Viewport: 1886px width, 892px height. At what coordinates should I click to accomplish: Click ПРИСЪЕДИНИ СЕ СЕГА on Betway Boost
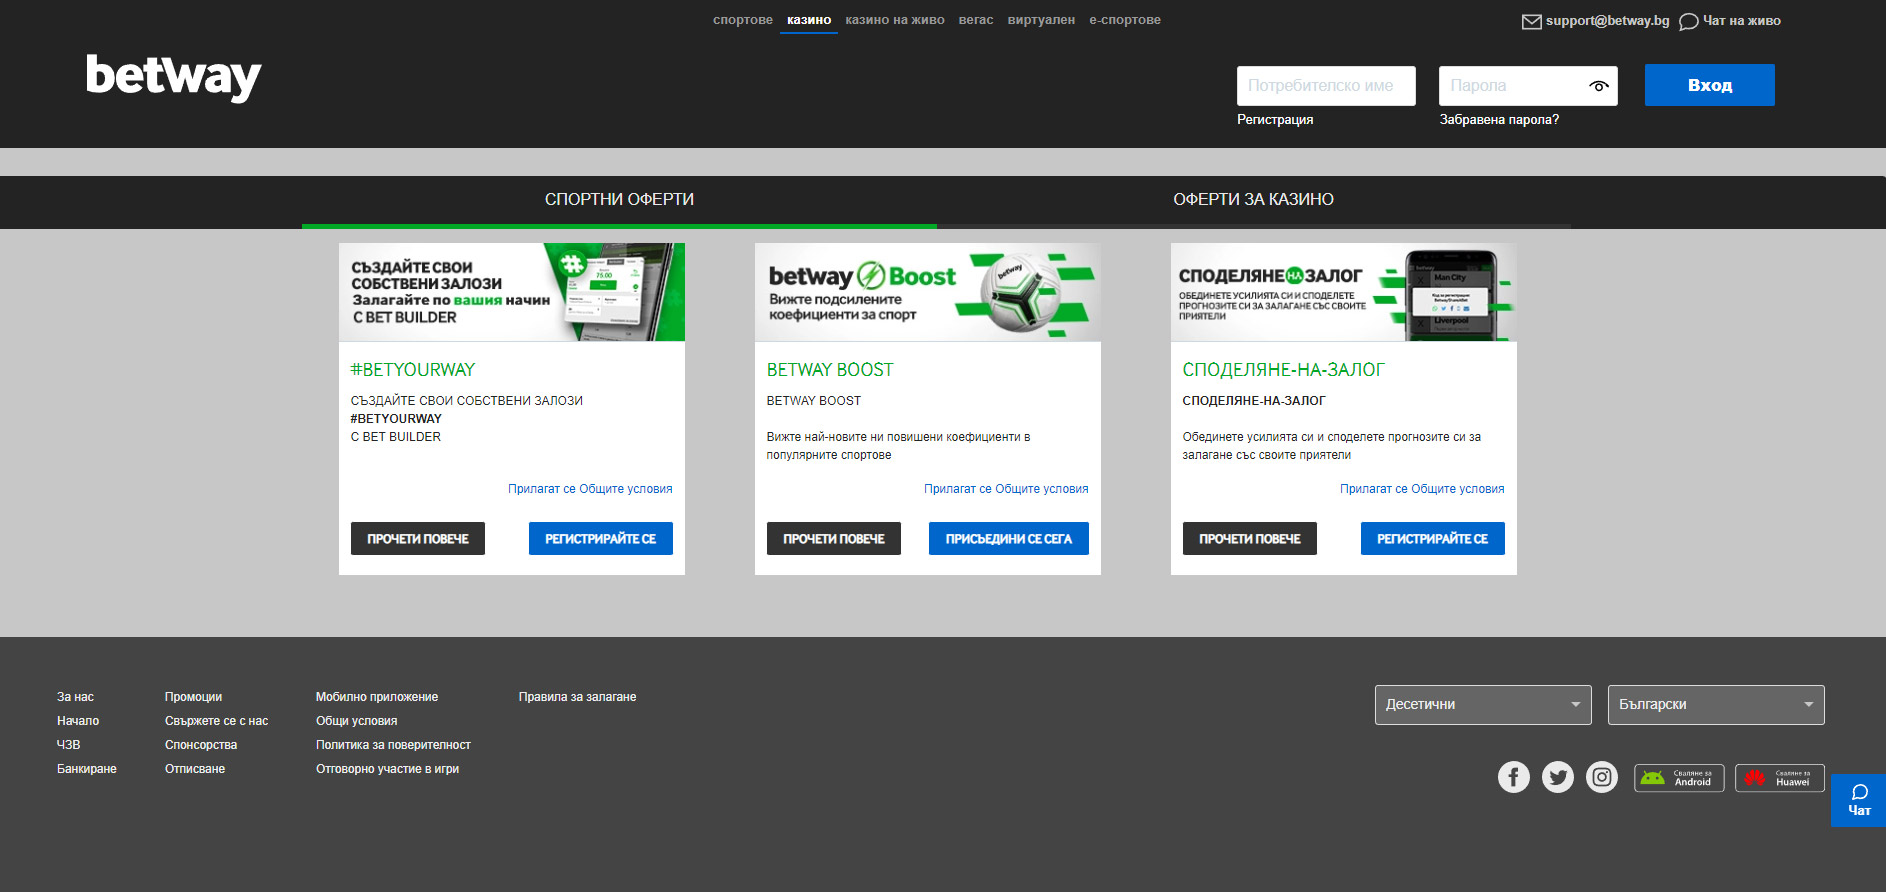[x=1008, y=539]
